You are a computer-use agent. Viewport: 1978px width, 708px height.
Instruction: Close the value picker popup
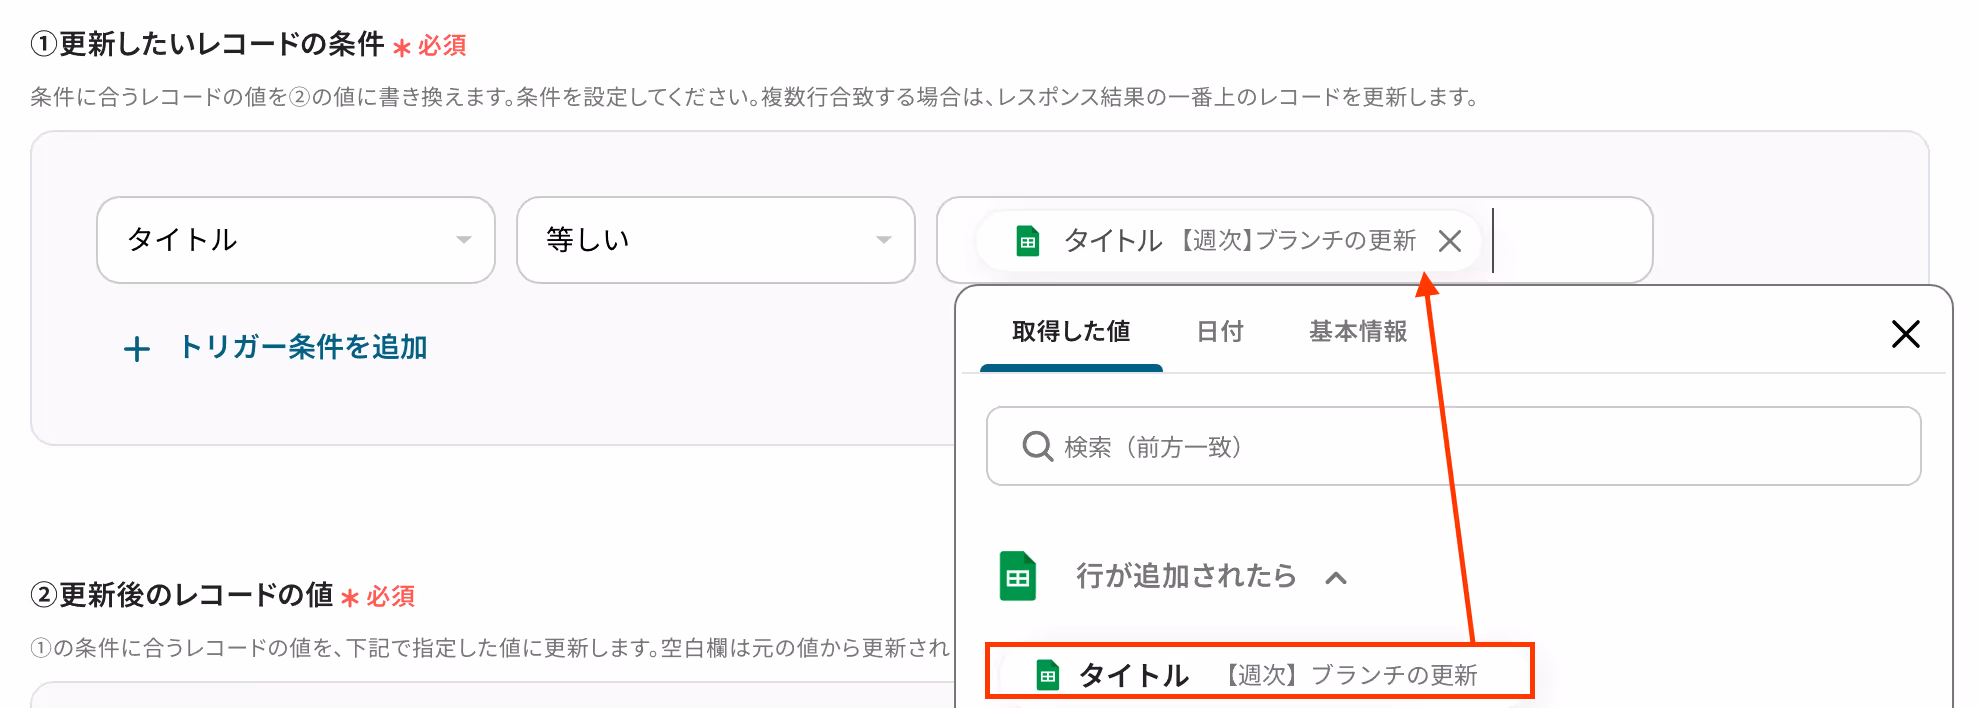(x=1906, y=334)
